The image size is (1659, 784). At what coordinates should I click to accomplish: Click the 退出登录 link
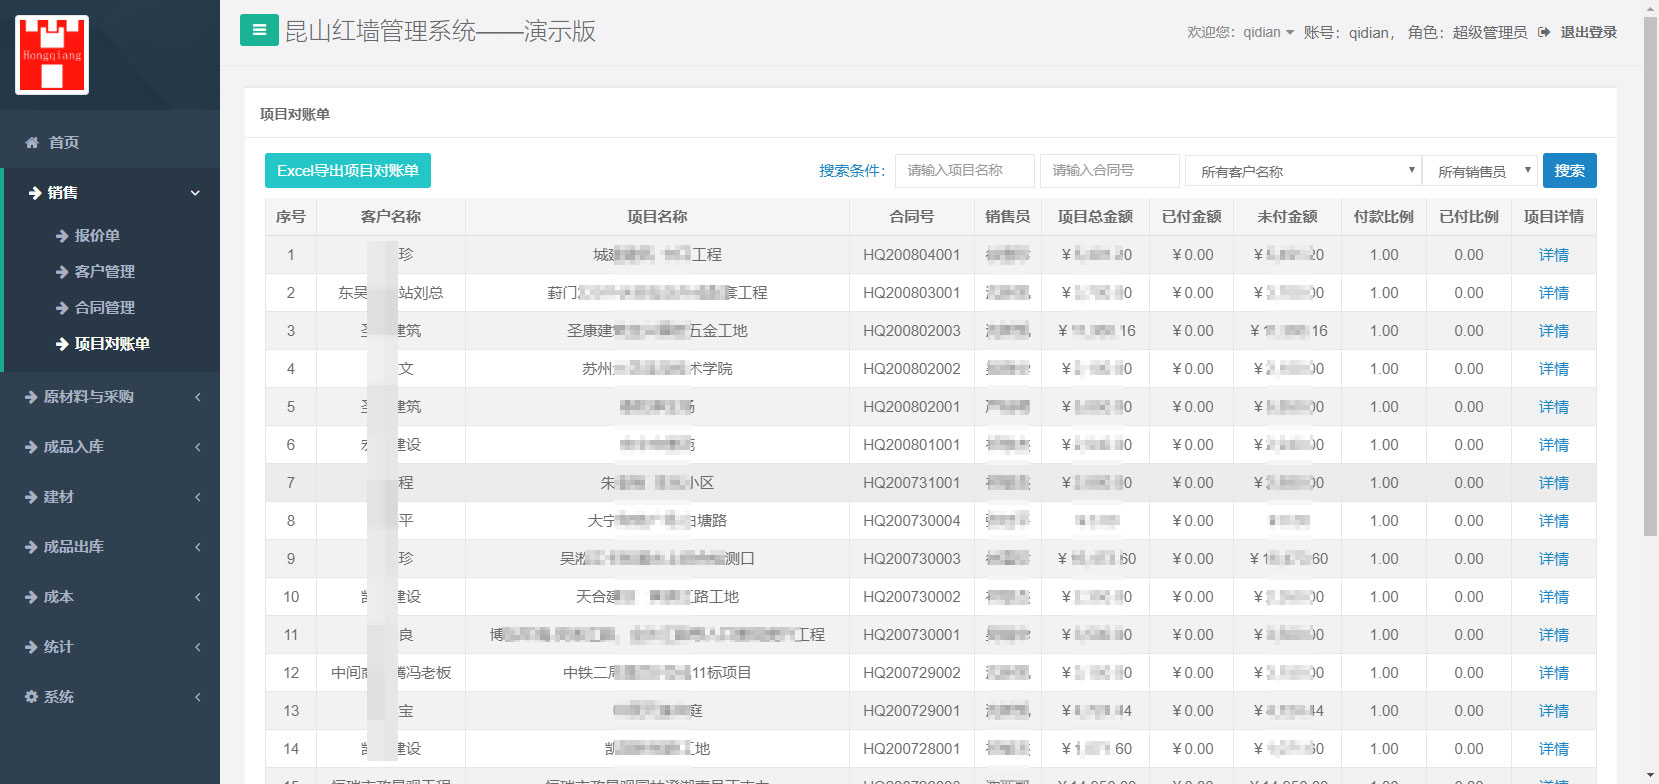1588,32
